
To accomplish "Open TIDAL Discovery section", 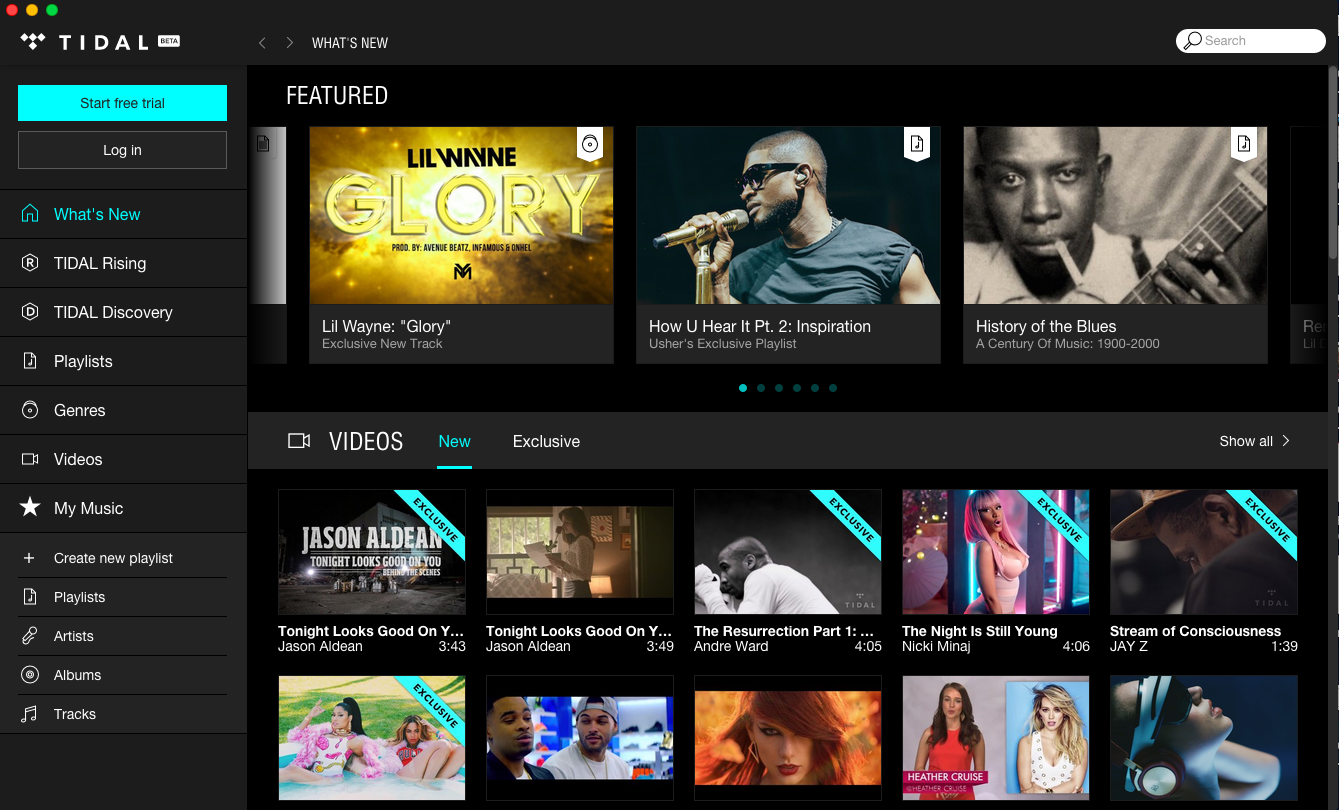I will point(123,312).
